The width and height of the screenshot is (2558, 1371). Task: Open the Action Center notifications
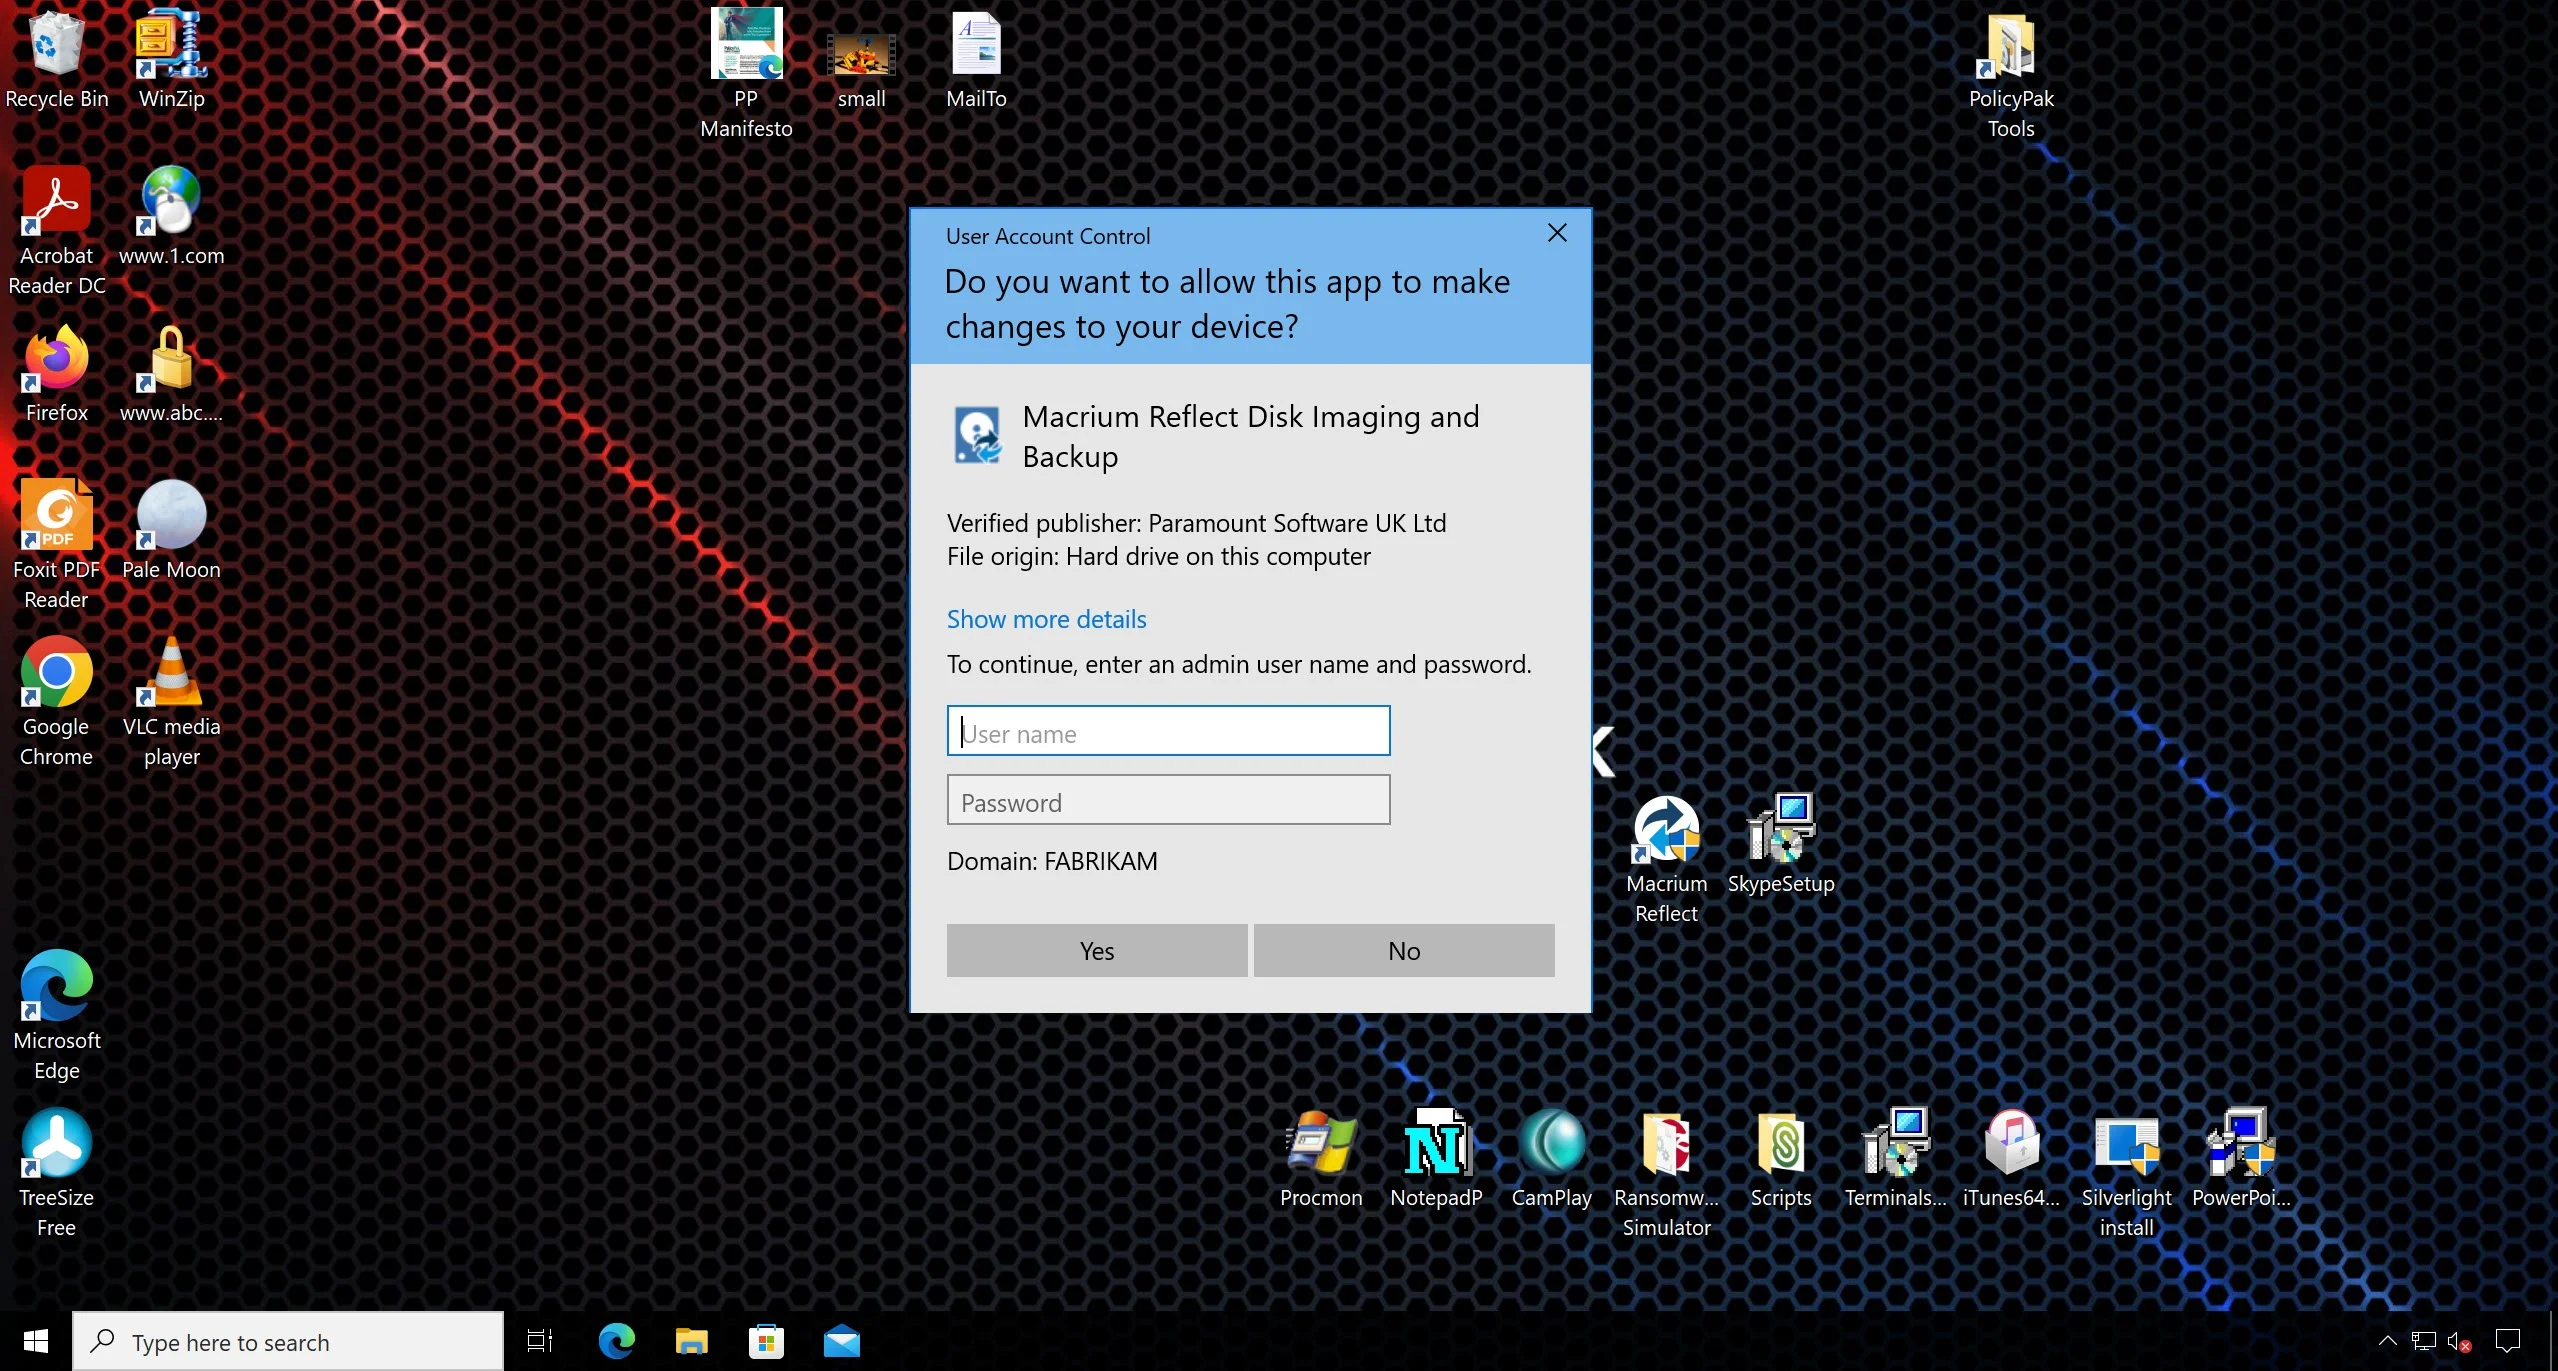pyautogui.click(x=2507, y=1341)
